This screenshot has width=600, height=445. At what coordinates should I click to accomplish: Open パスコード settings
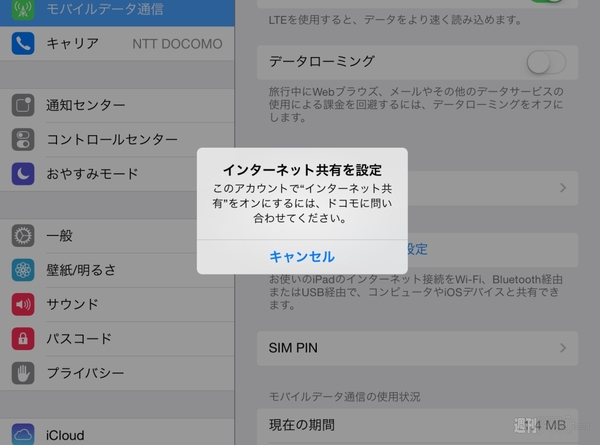(117, 339)
